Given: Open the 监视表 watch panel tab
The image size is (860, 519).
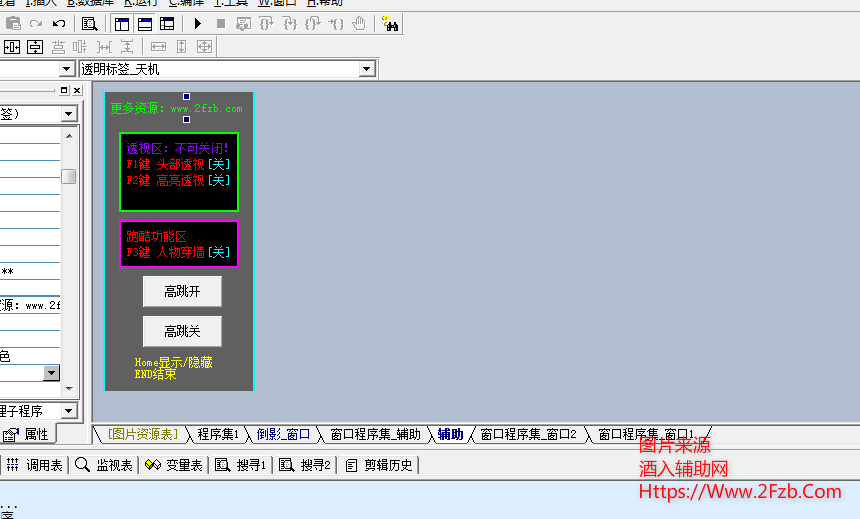Looking at the screenshot, I should point(105,465).
